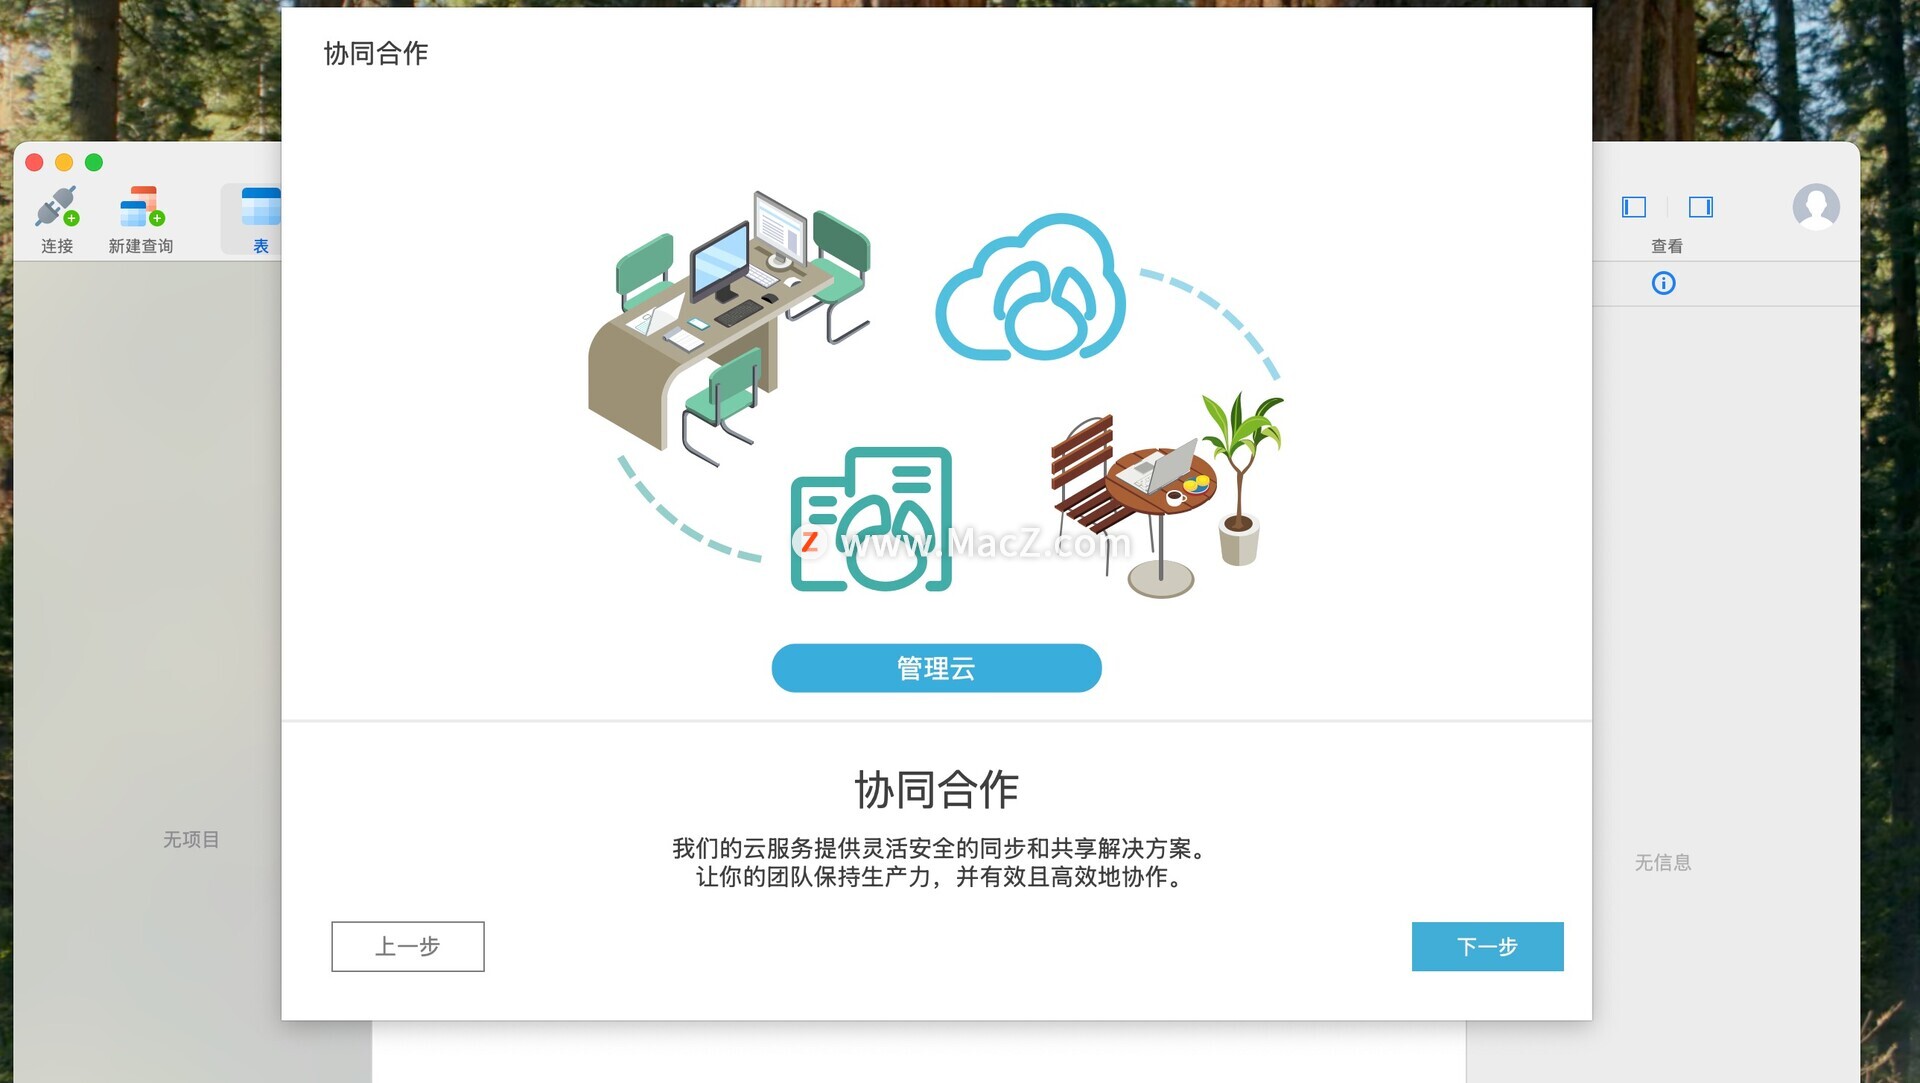The image size is (1920, 1083).
Task: Click the 无信息 placeholder text
Action: (x=1663, y=862)
